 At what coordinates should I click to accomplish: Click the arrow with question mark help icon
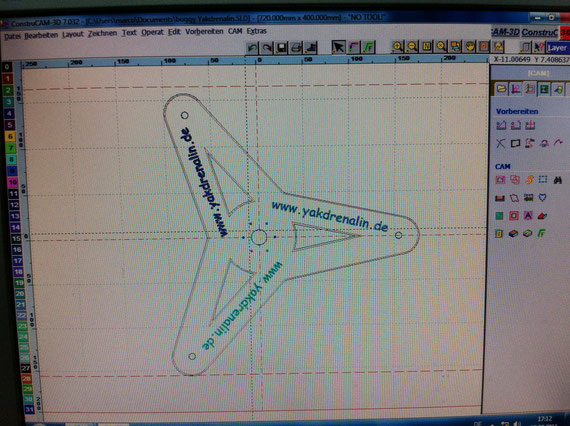539,47
